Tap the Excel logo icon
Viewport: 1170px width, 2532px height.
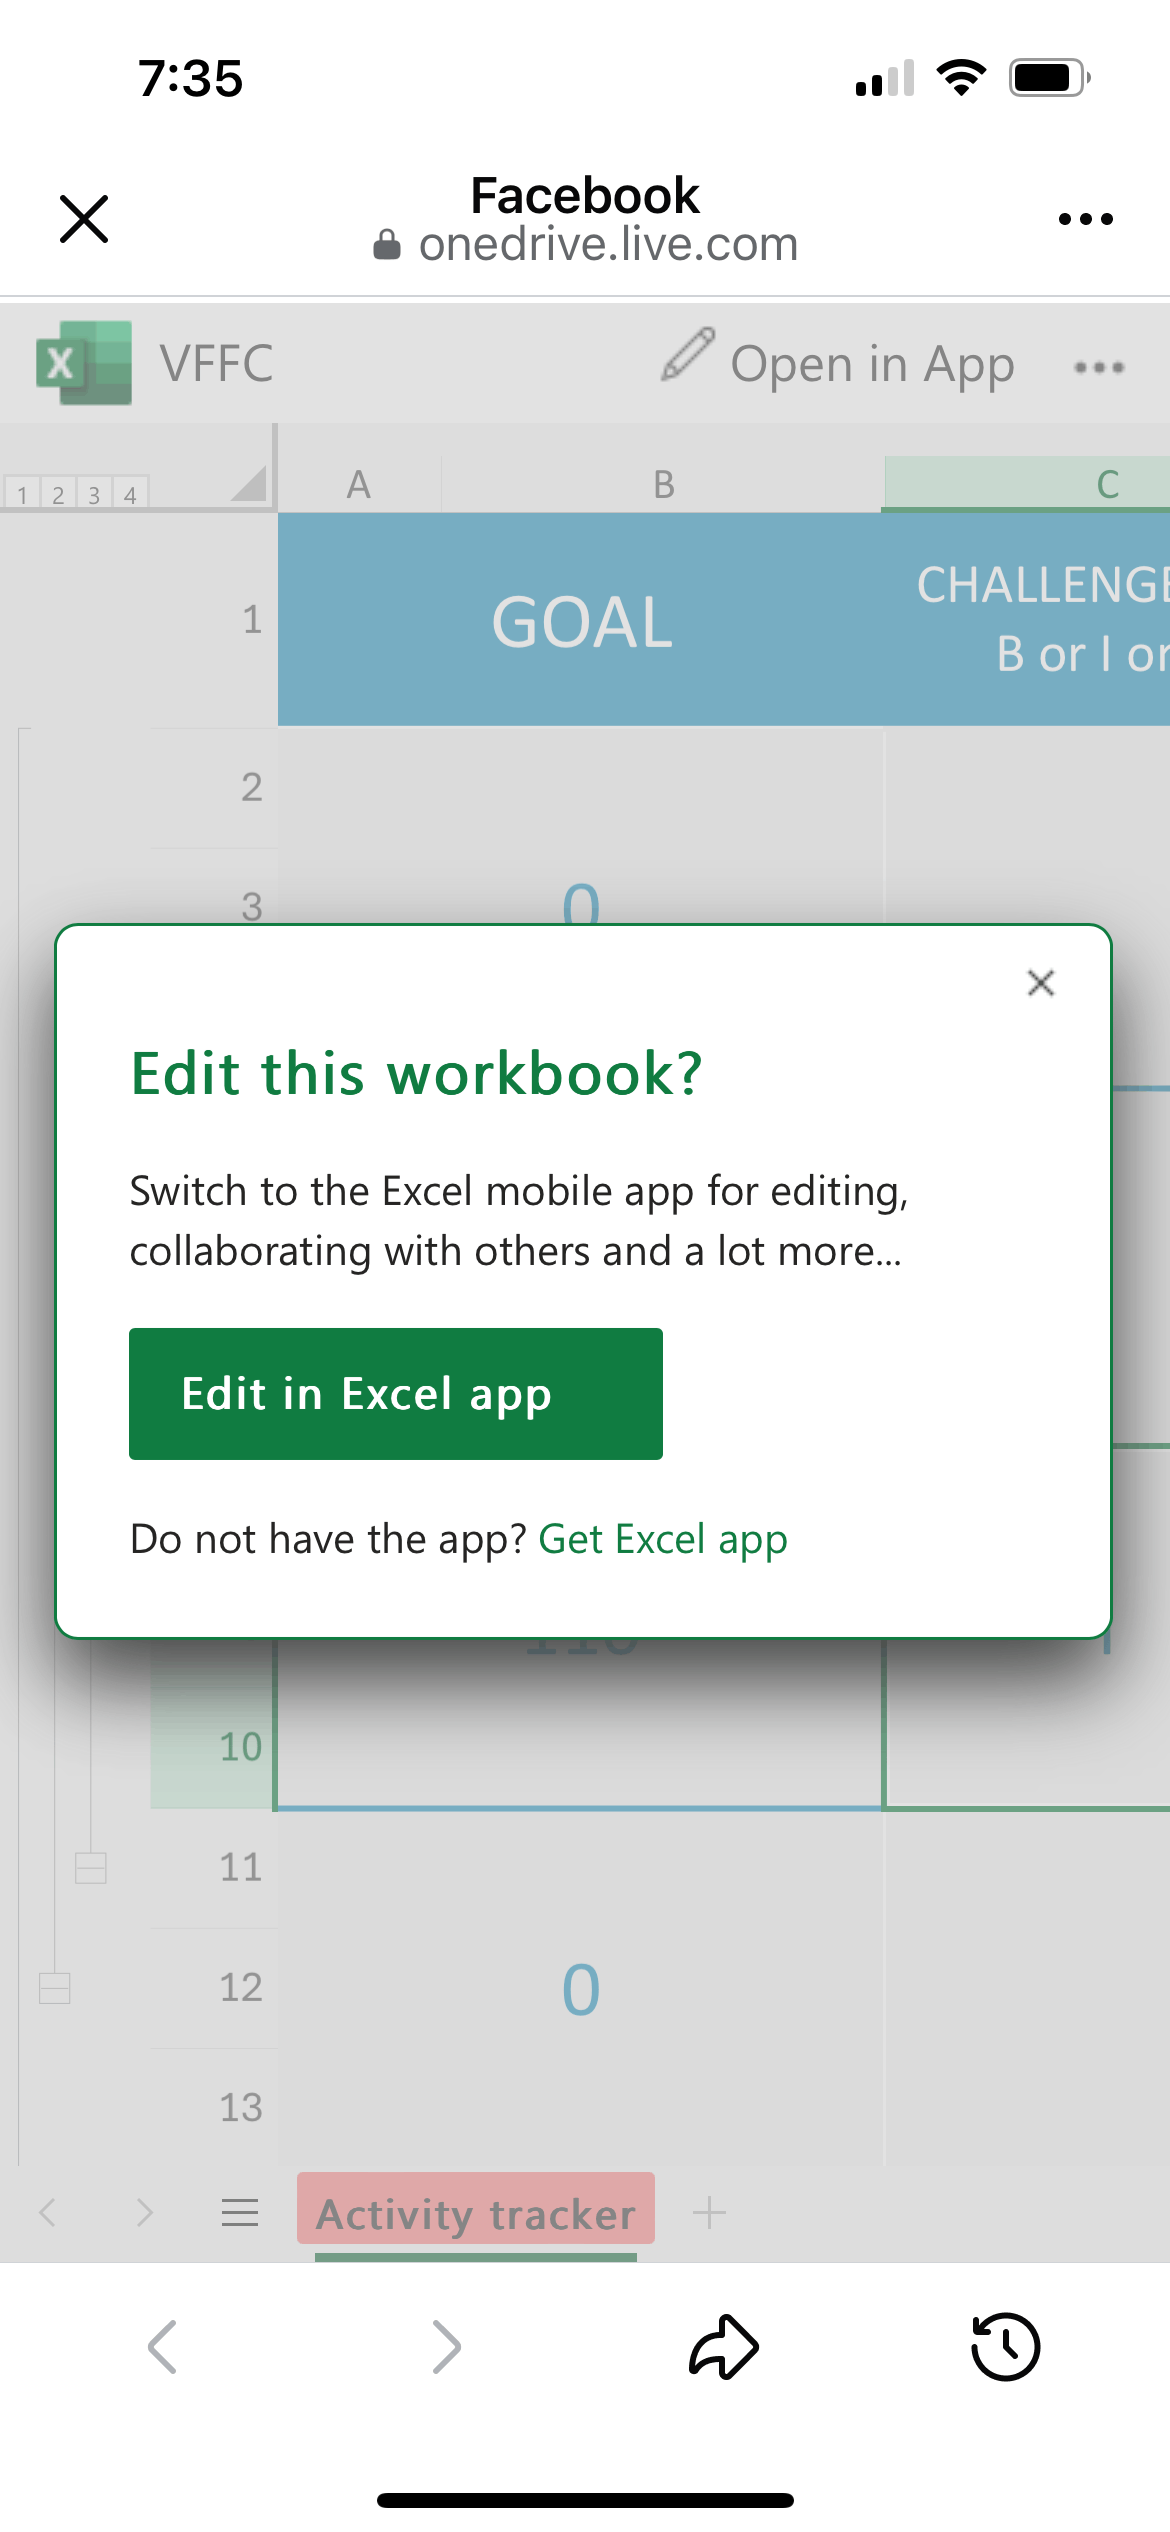[x=84, y=363]
